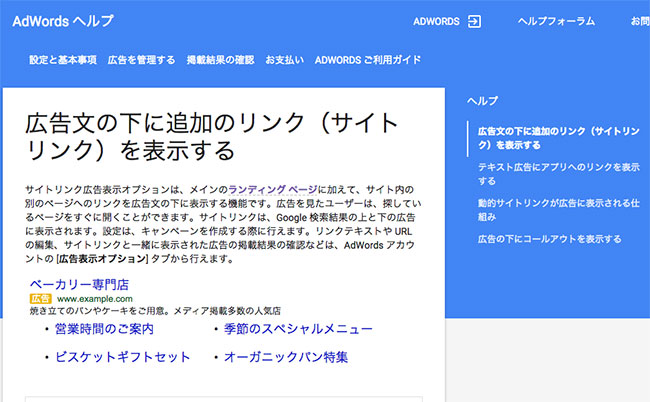This screenshot has height=402, width=650.
Task: Select sidebar item 広告文の下に追加のリンク（サイトリンク）を表示する
Action: (x=558, y=138)
